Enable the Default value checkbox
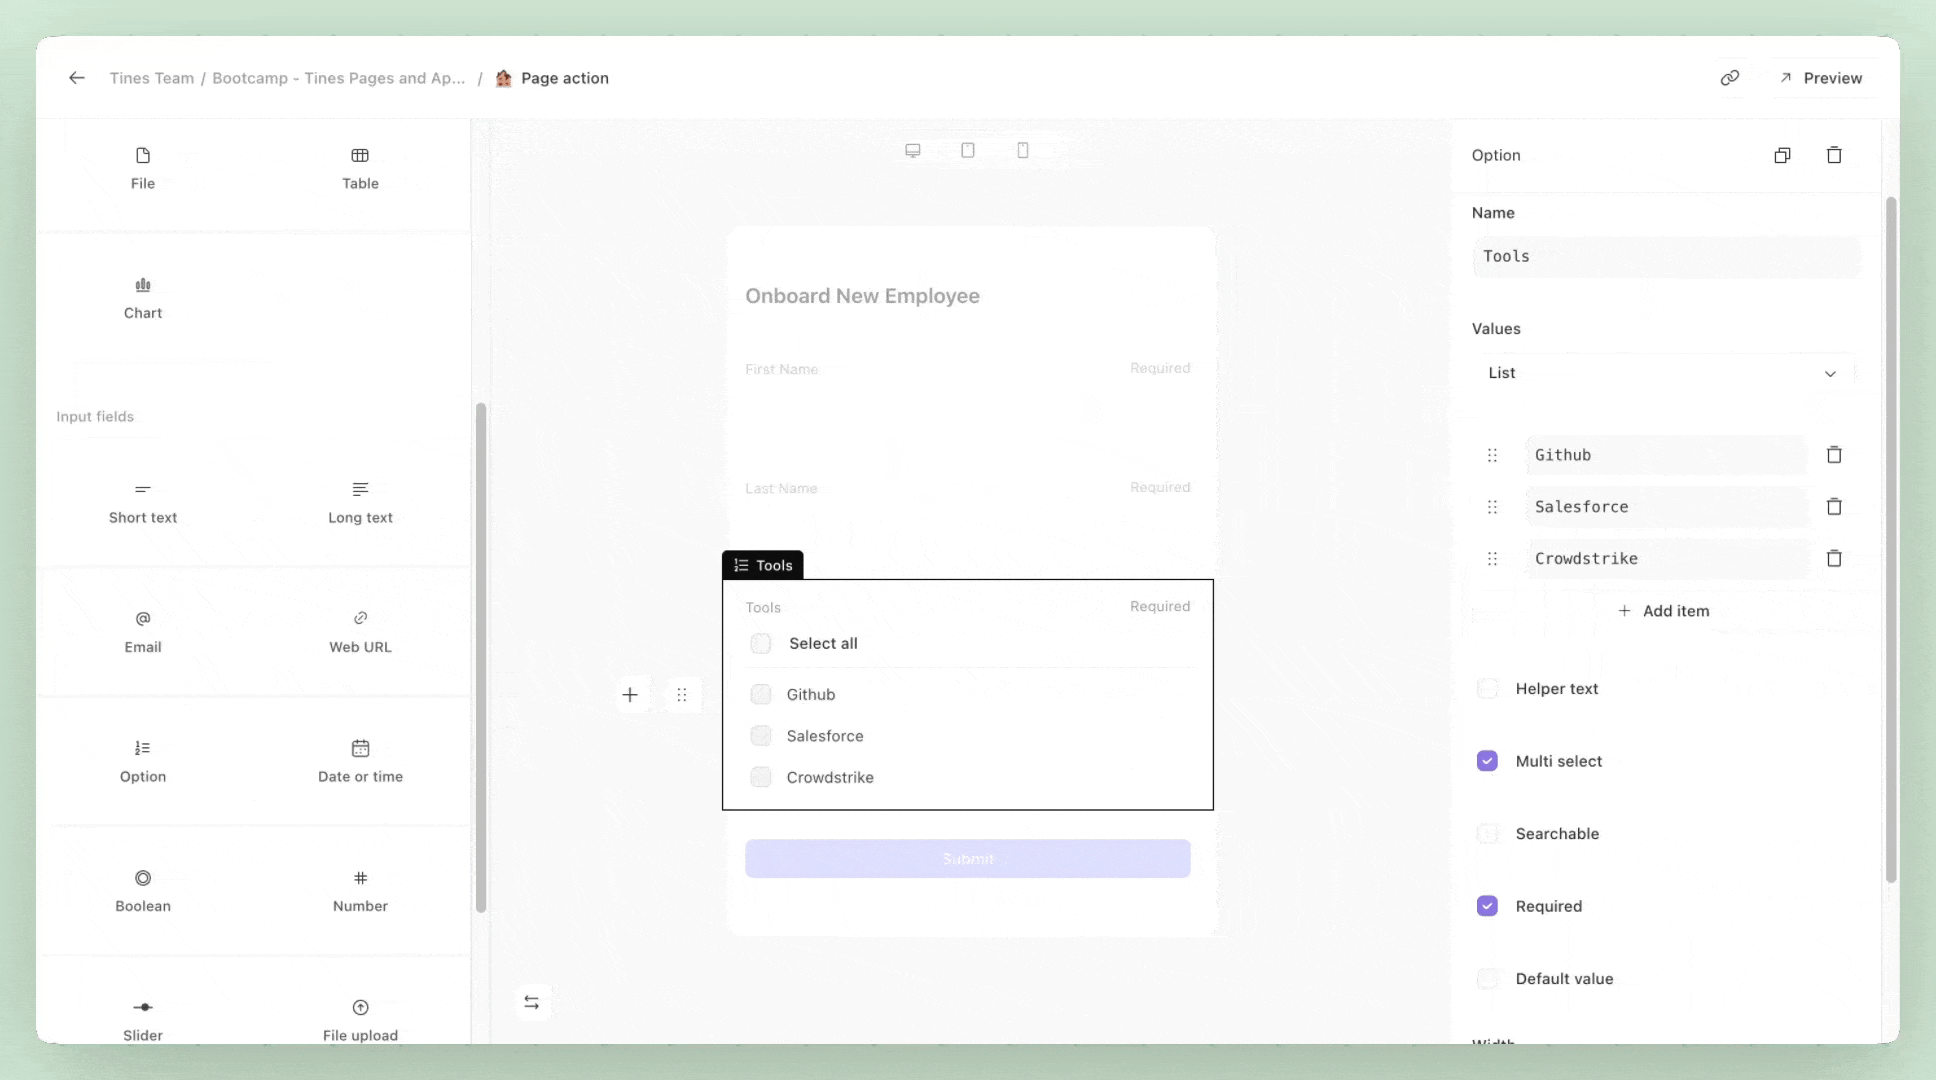 click(1487, 979)
